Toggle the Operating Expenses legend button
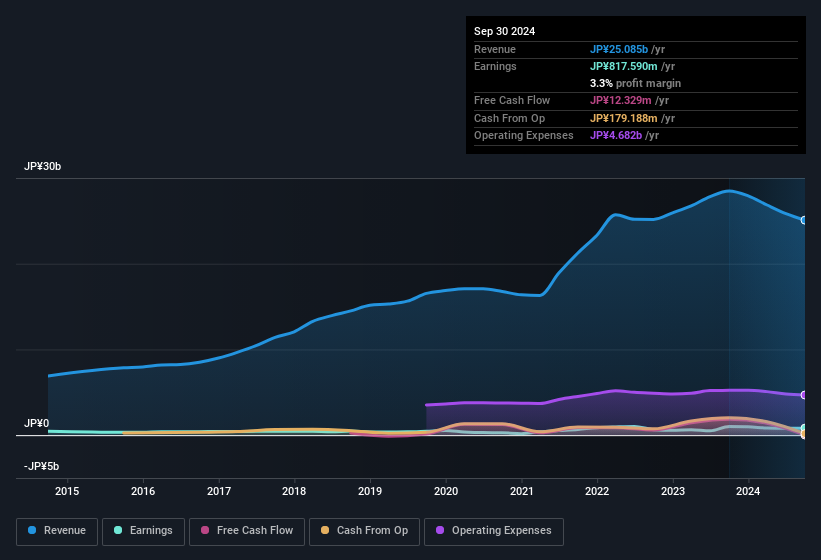Viewport: 821px width, 560px height. [x=493, y=531]
